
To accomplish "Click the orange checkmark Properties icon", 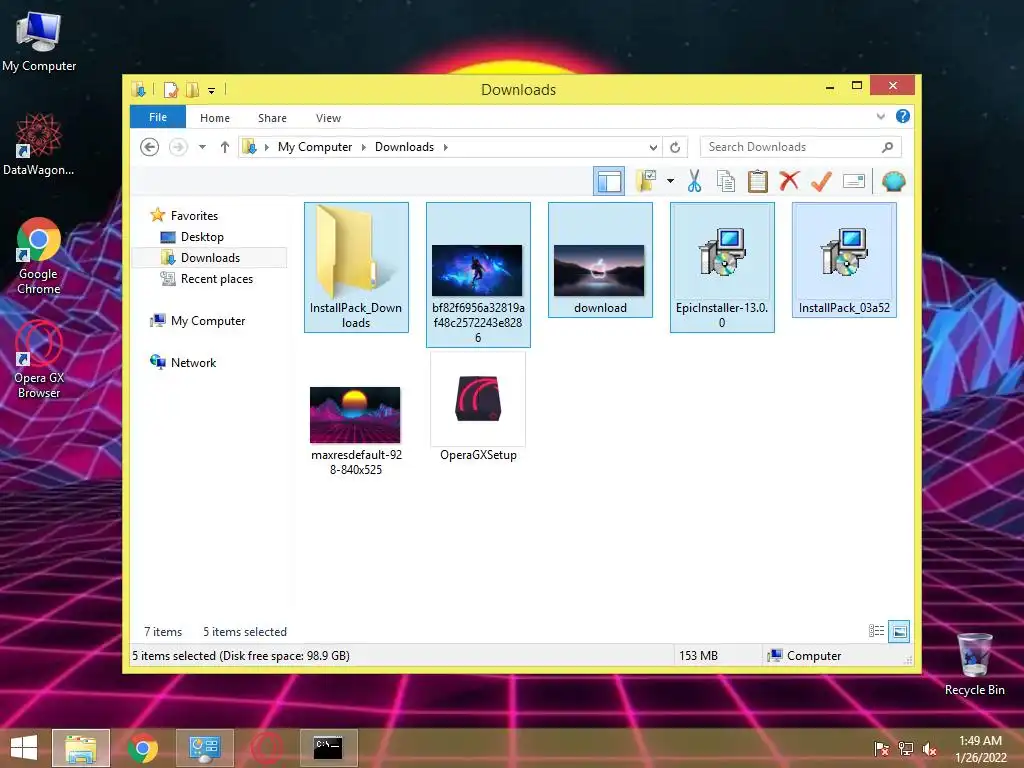I will tap(821, 181).
